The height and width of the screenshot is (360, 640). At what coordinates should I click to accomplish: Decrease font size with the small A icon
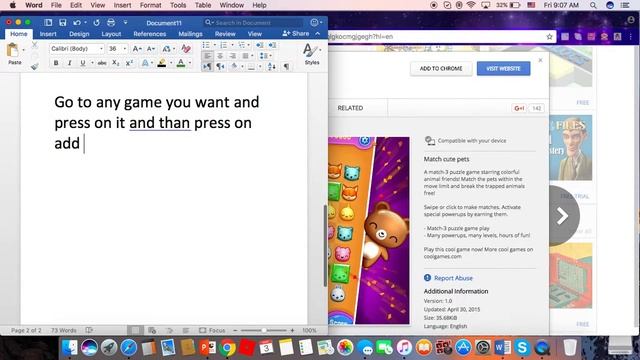[x=150, y=49]
